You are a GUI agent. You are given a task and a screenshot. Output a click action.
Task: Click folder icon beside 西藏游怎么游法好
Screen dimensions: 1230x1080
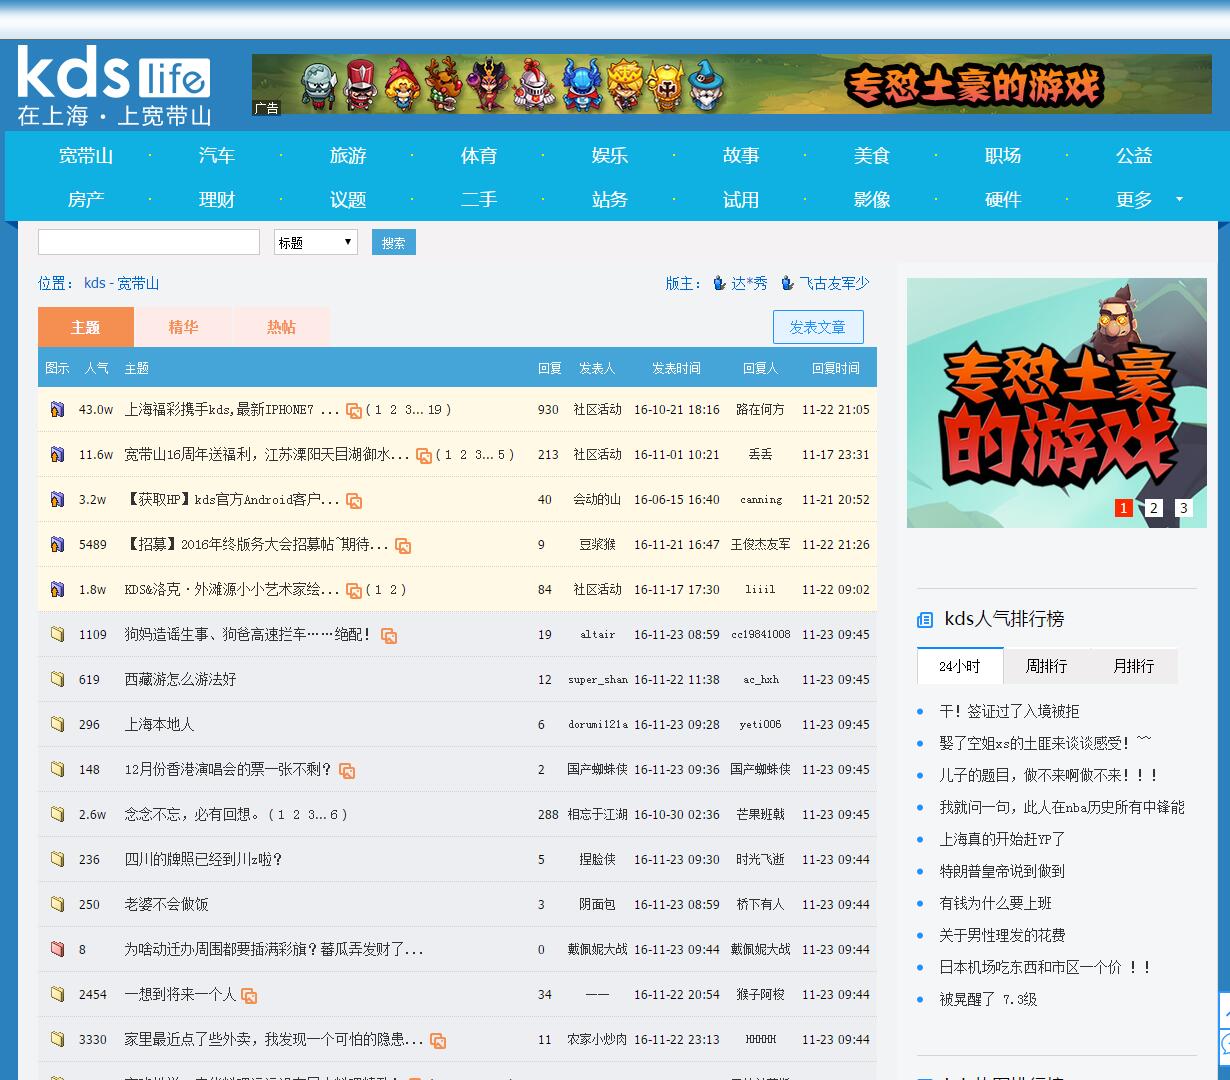tap(58, 679)
